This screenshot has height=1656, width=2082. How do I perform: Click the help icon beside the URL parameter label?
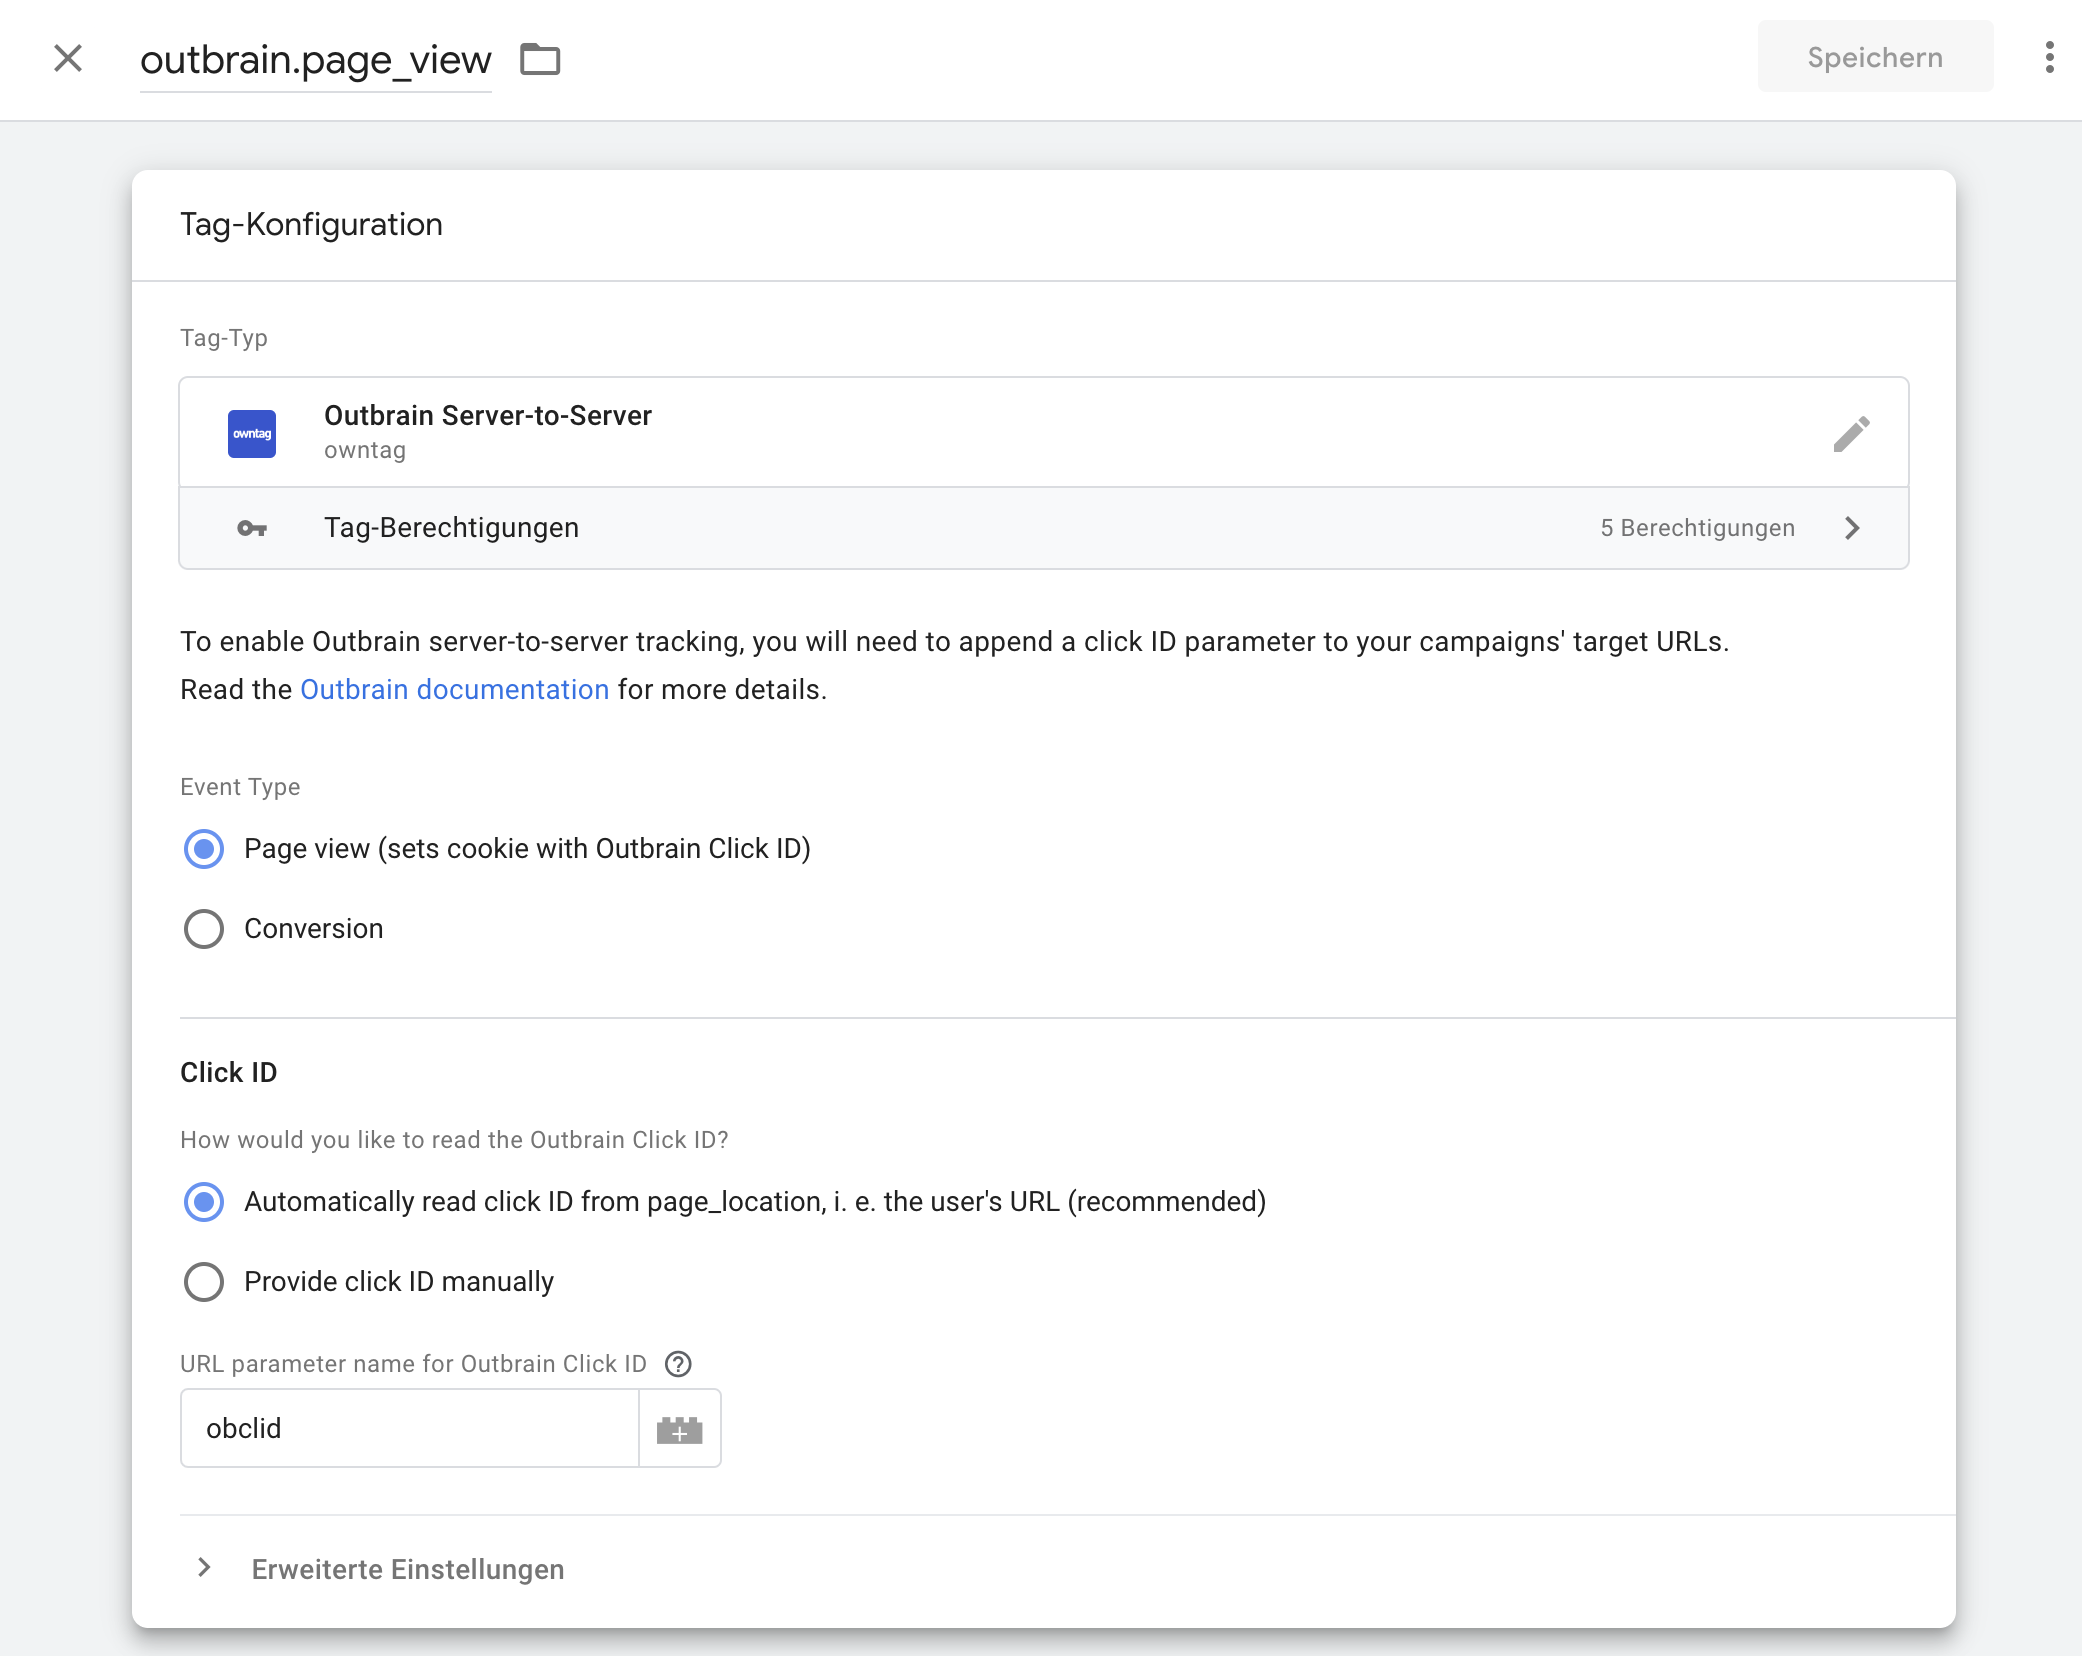(x=679, y=1364)
